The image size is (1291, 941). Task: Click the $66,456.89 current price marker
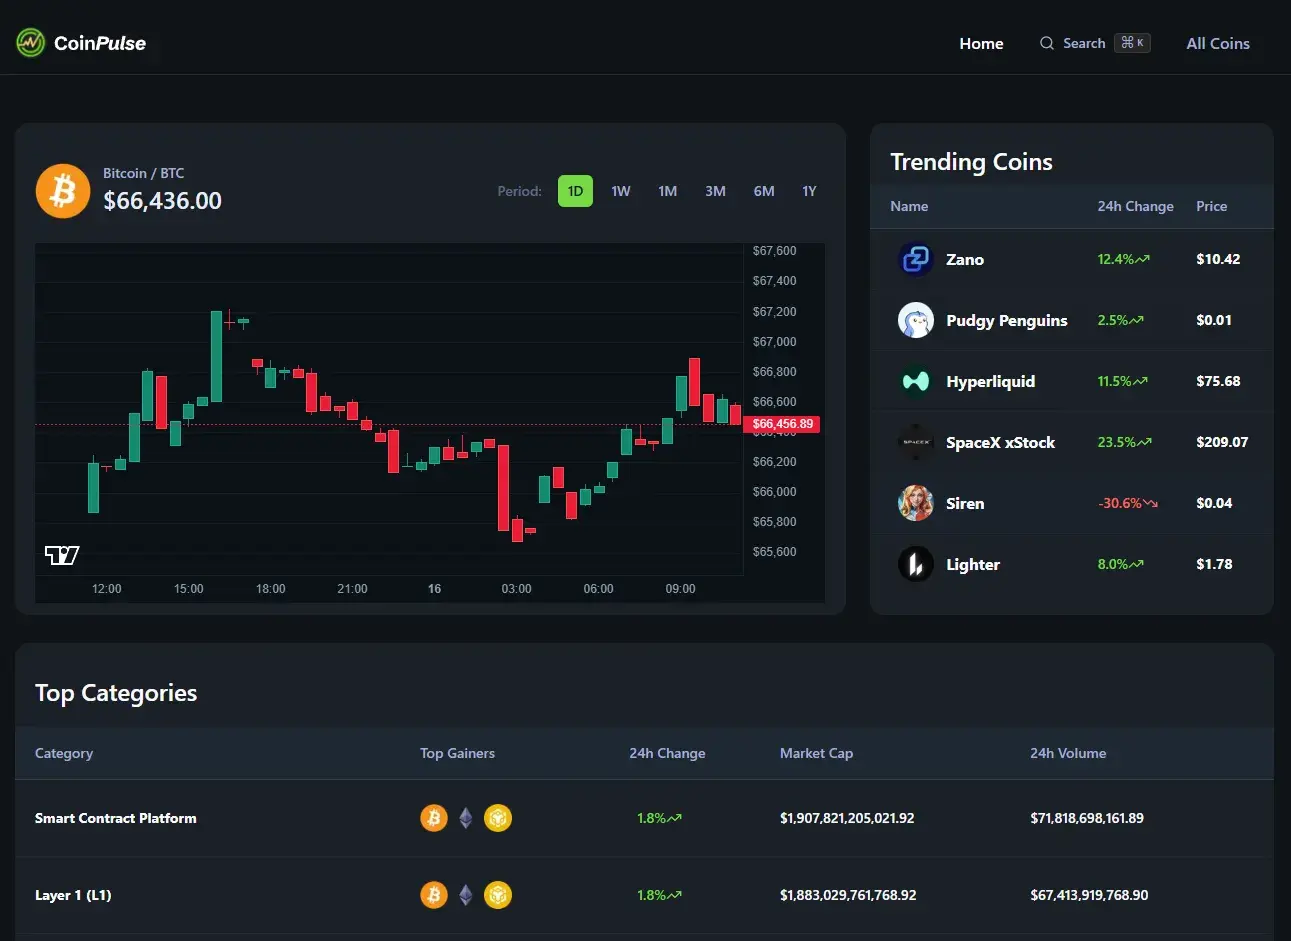pos(782,424)
